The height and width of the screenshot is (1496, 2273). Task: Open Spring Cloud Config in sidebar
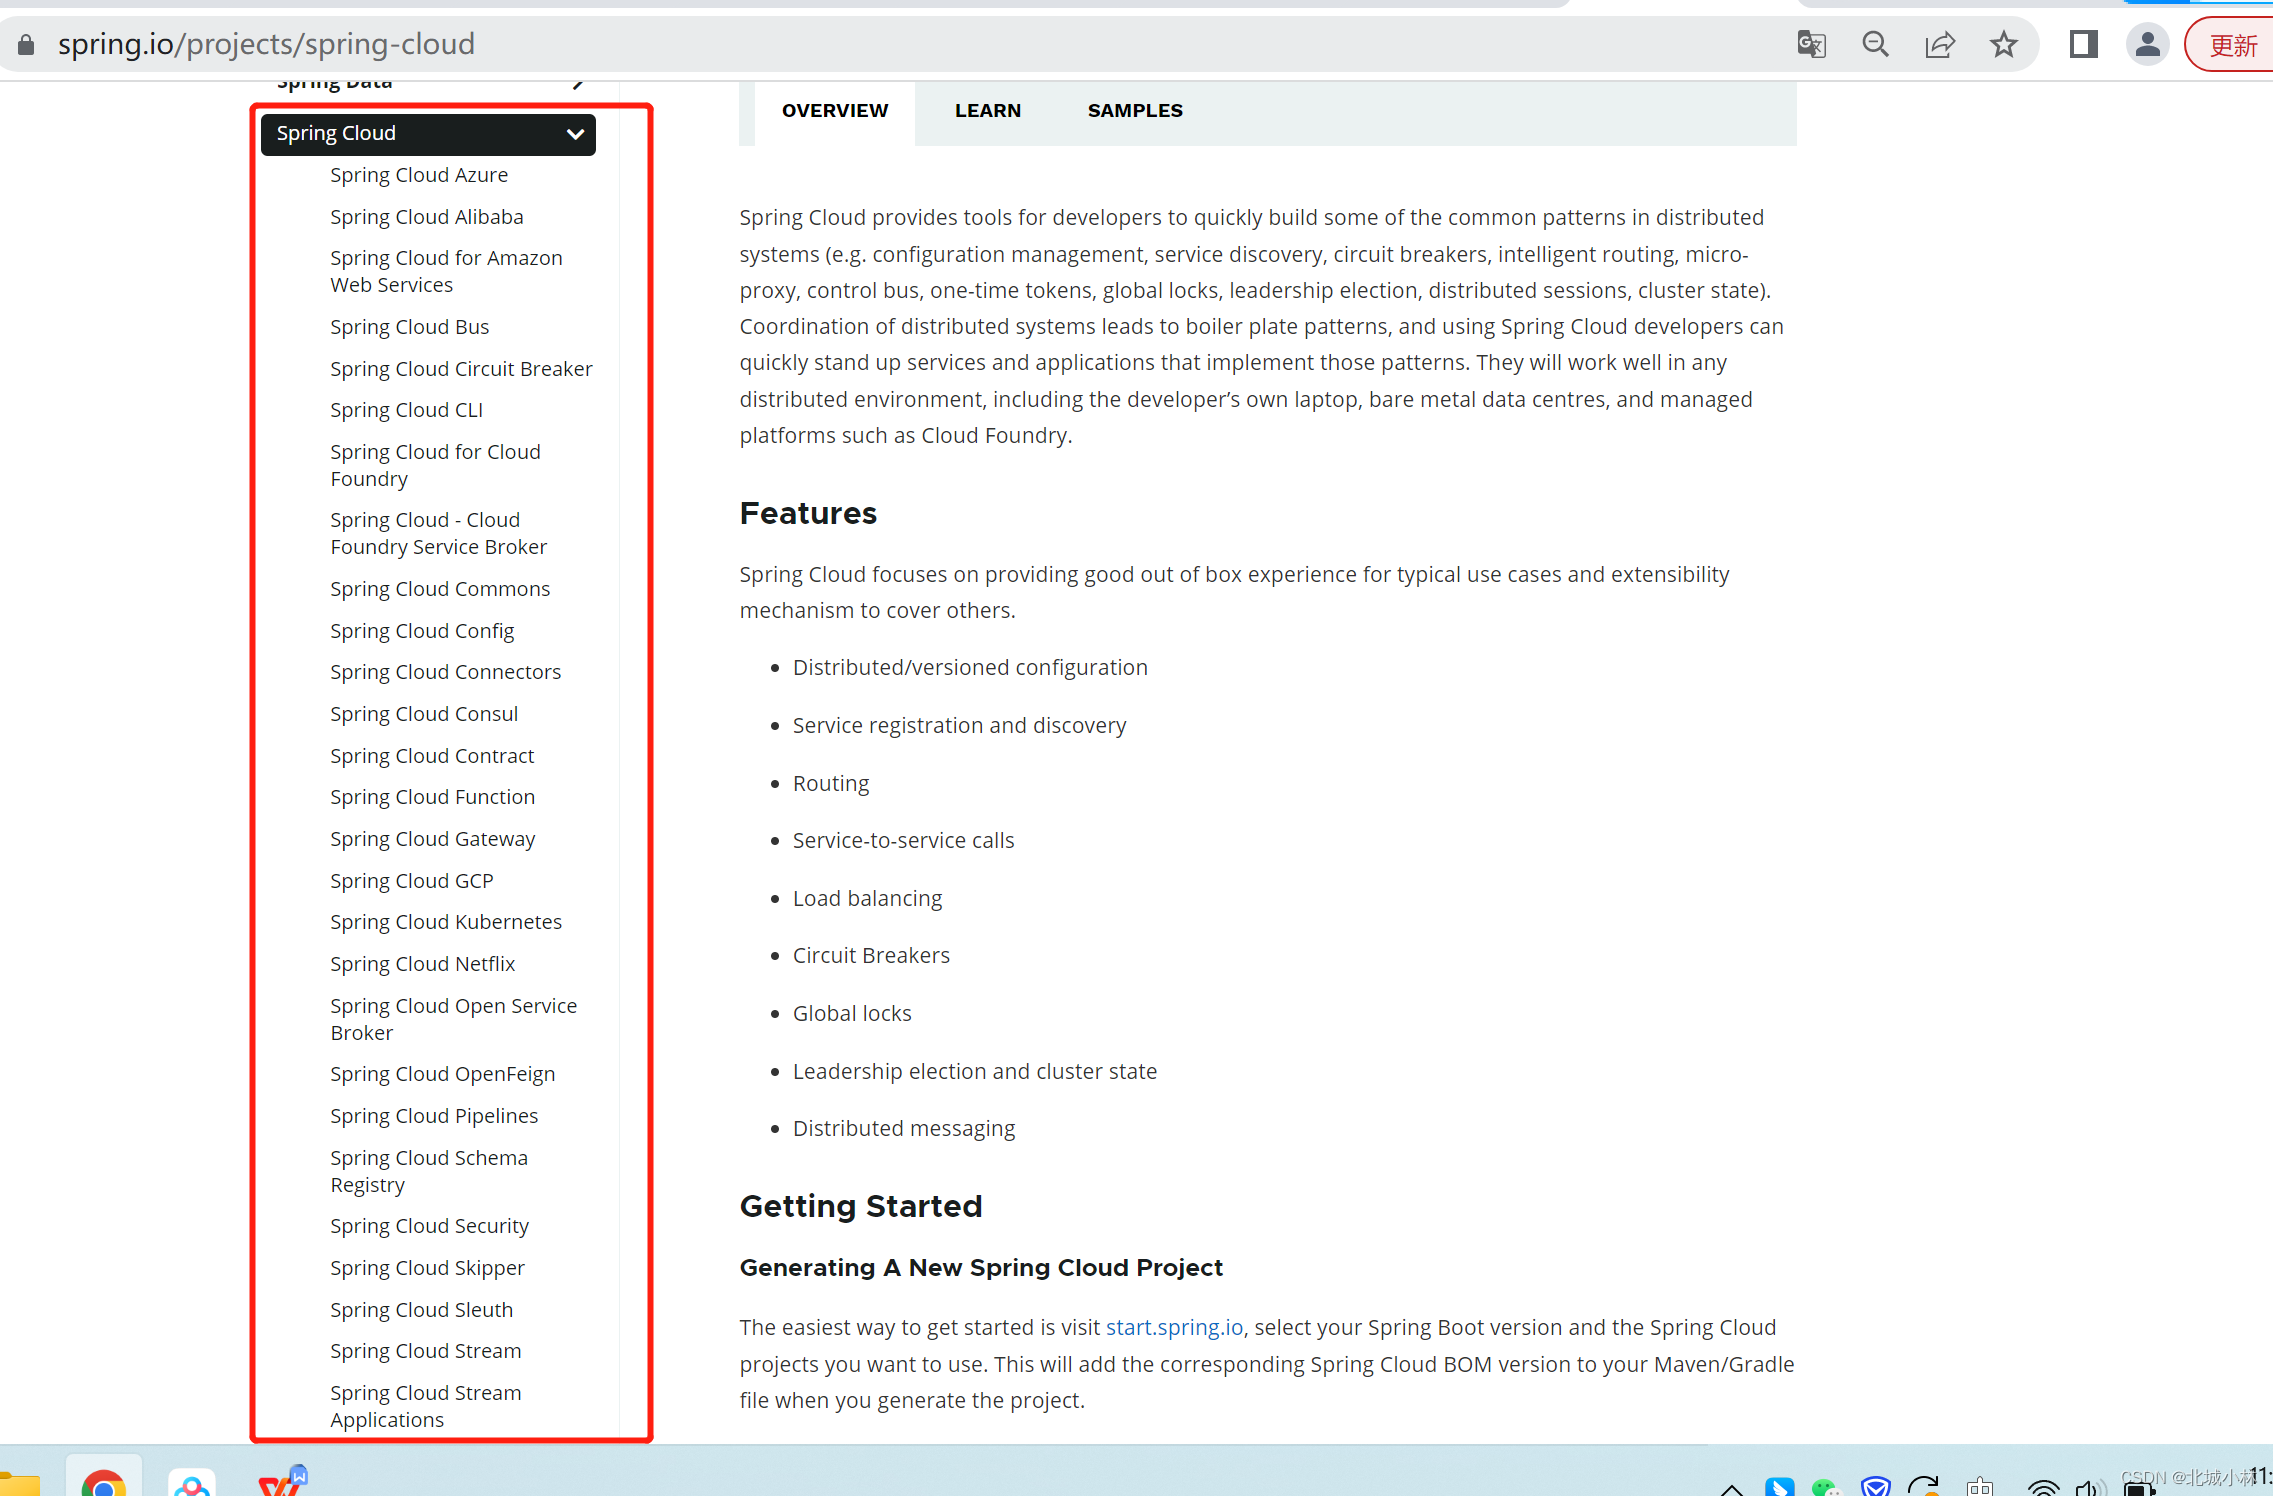[x=422, y=631]
